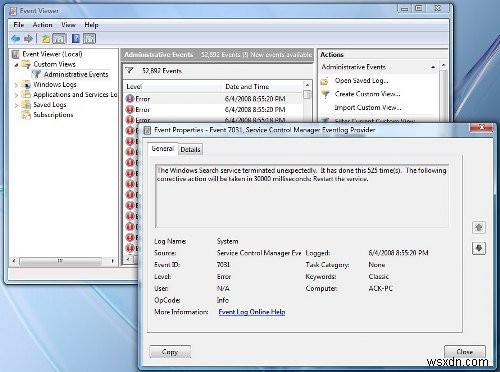Click the Open Saved Log folder icon
This screenshot has height=372, width=500.
[x=325, y=81]
